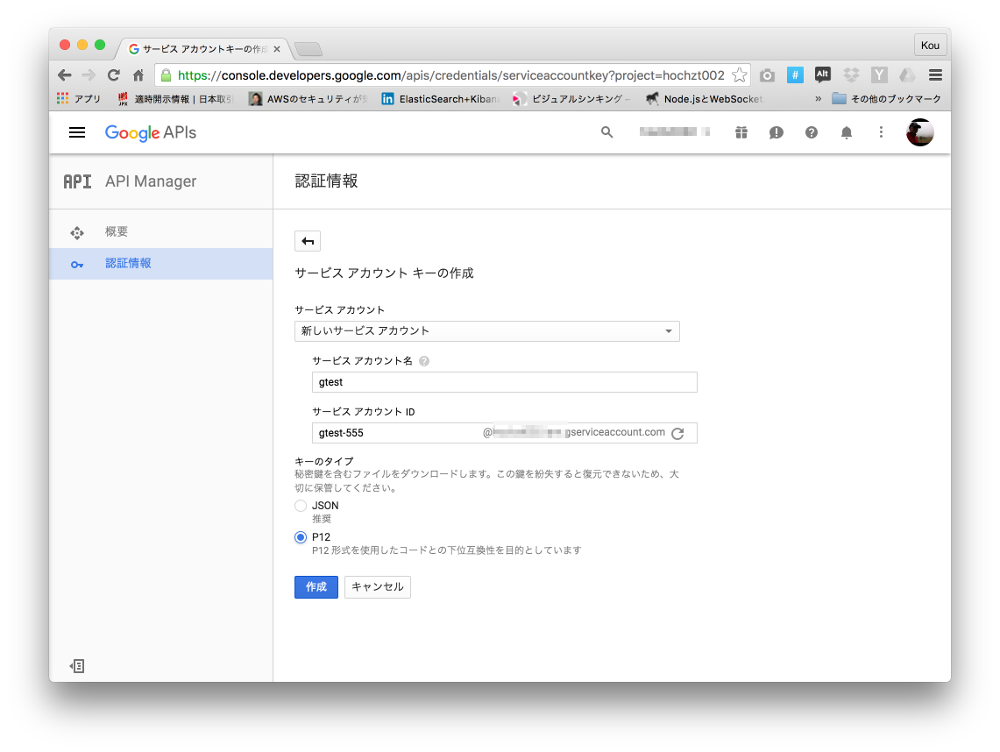Click the camera extension icon
The height and width of the screenshot is (752, 1000).
(x=767, y=75)
